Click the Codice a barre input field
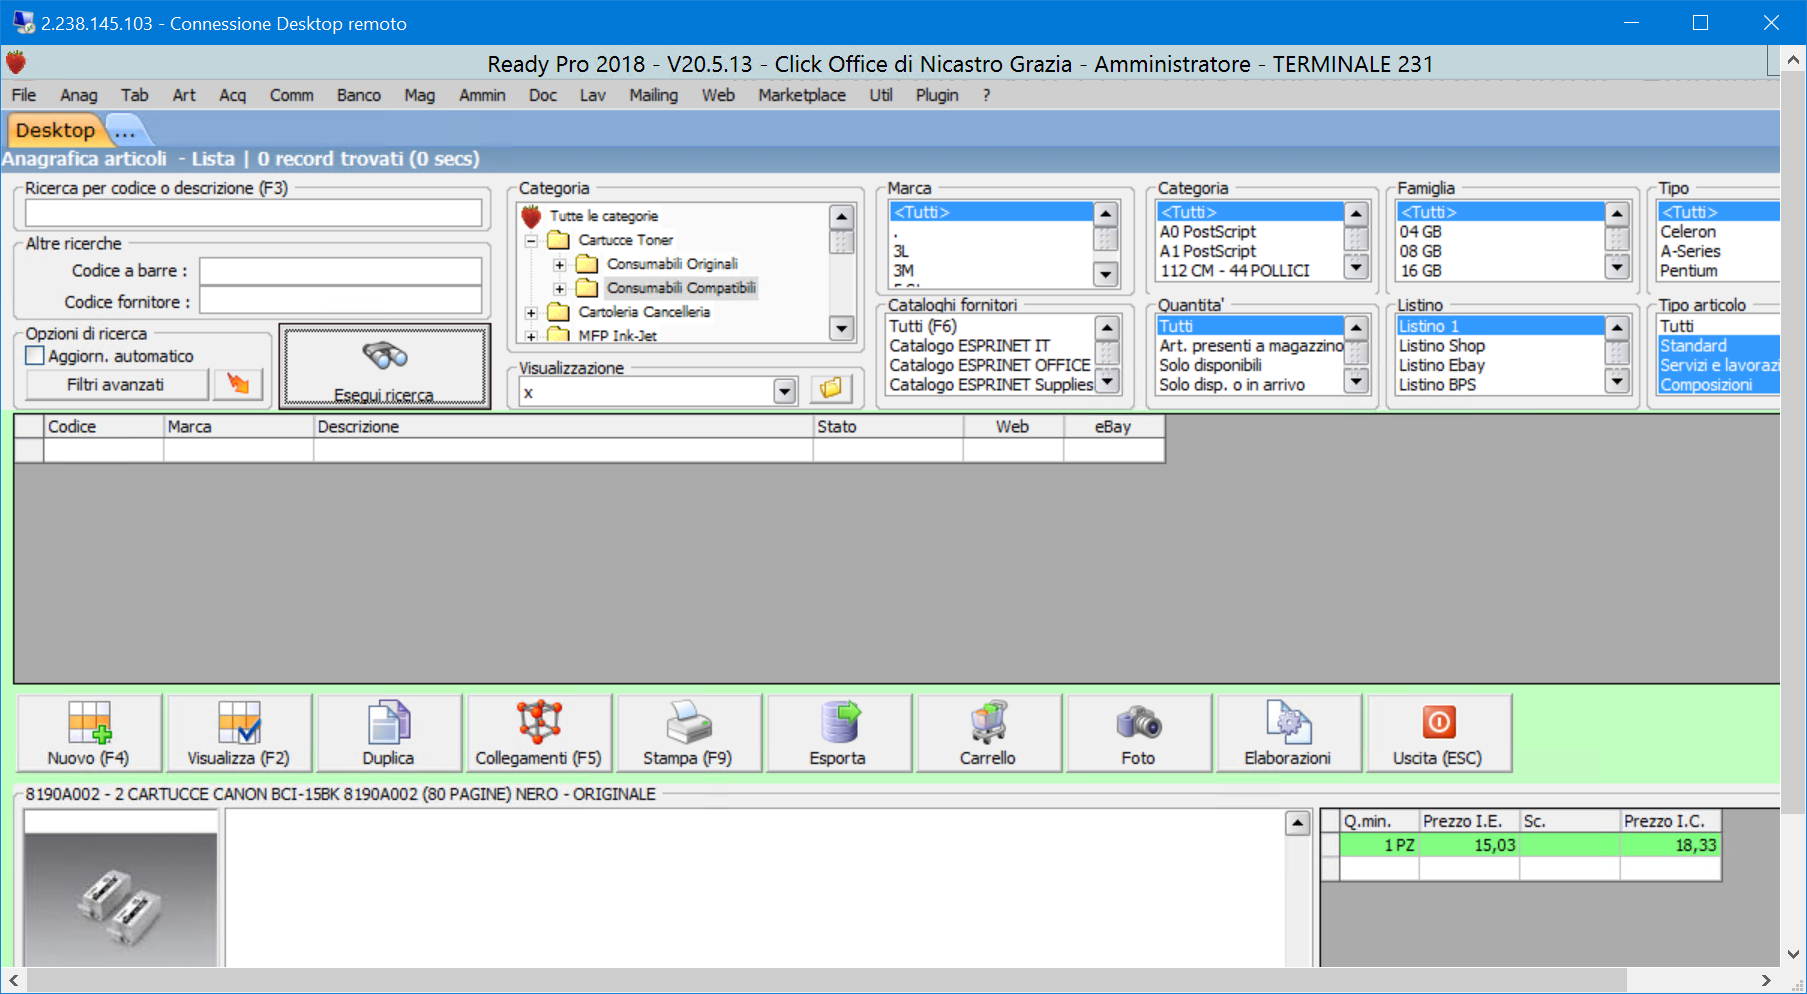 click(x=341, y=271)
